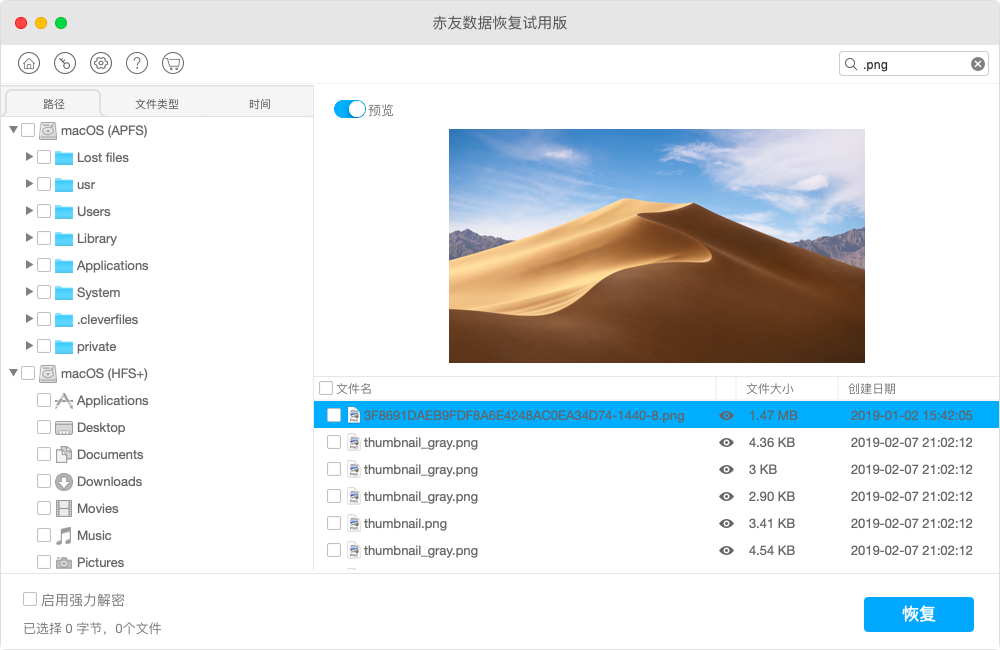Collapse the macOS (HFS+) volume
Screen dimensions: 1000x650
coord(13,373)
